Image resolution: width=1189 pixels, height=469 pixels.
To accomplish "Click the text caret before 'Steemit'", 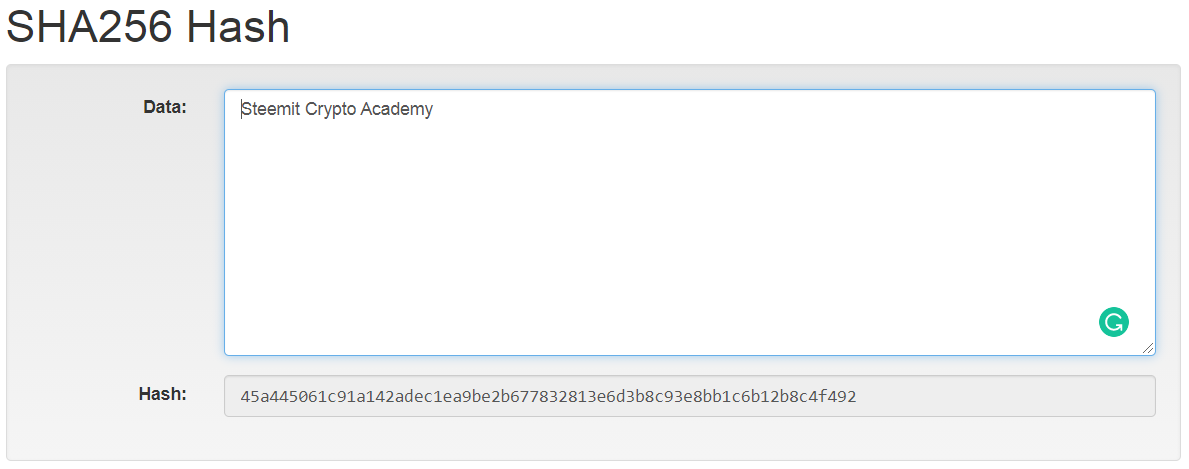I will [242, 109].
